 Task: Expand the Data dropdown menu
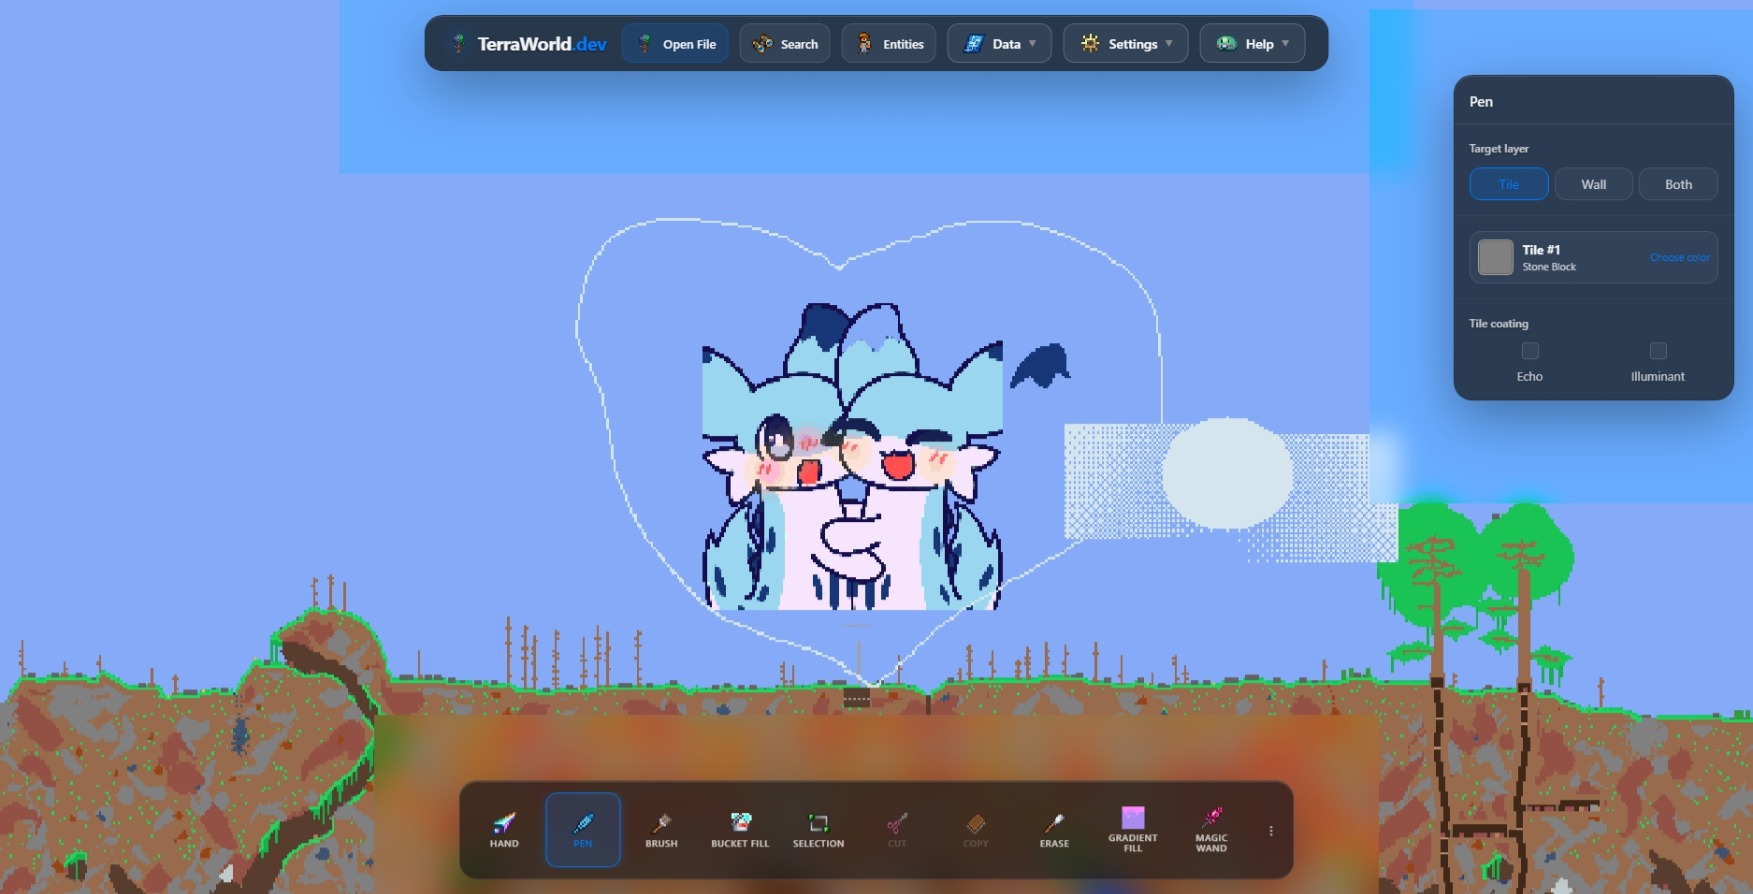(999, 44)
